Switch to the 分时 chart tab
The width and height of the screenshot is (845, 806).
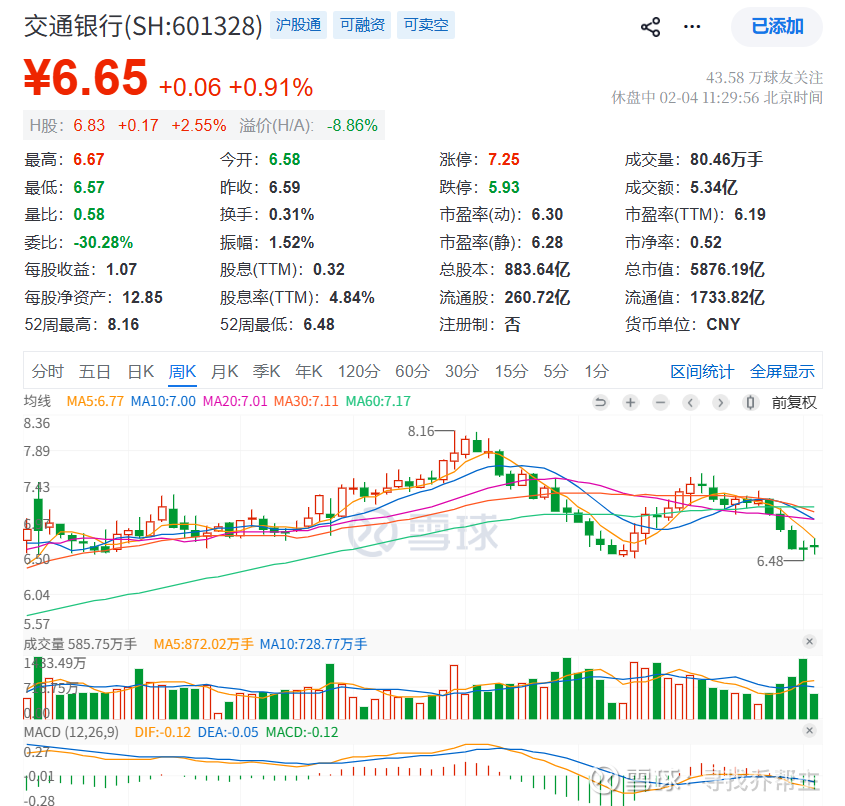point(47,371)
